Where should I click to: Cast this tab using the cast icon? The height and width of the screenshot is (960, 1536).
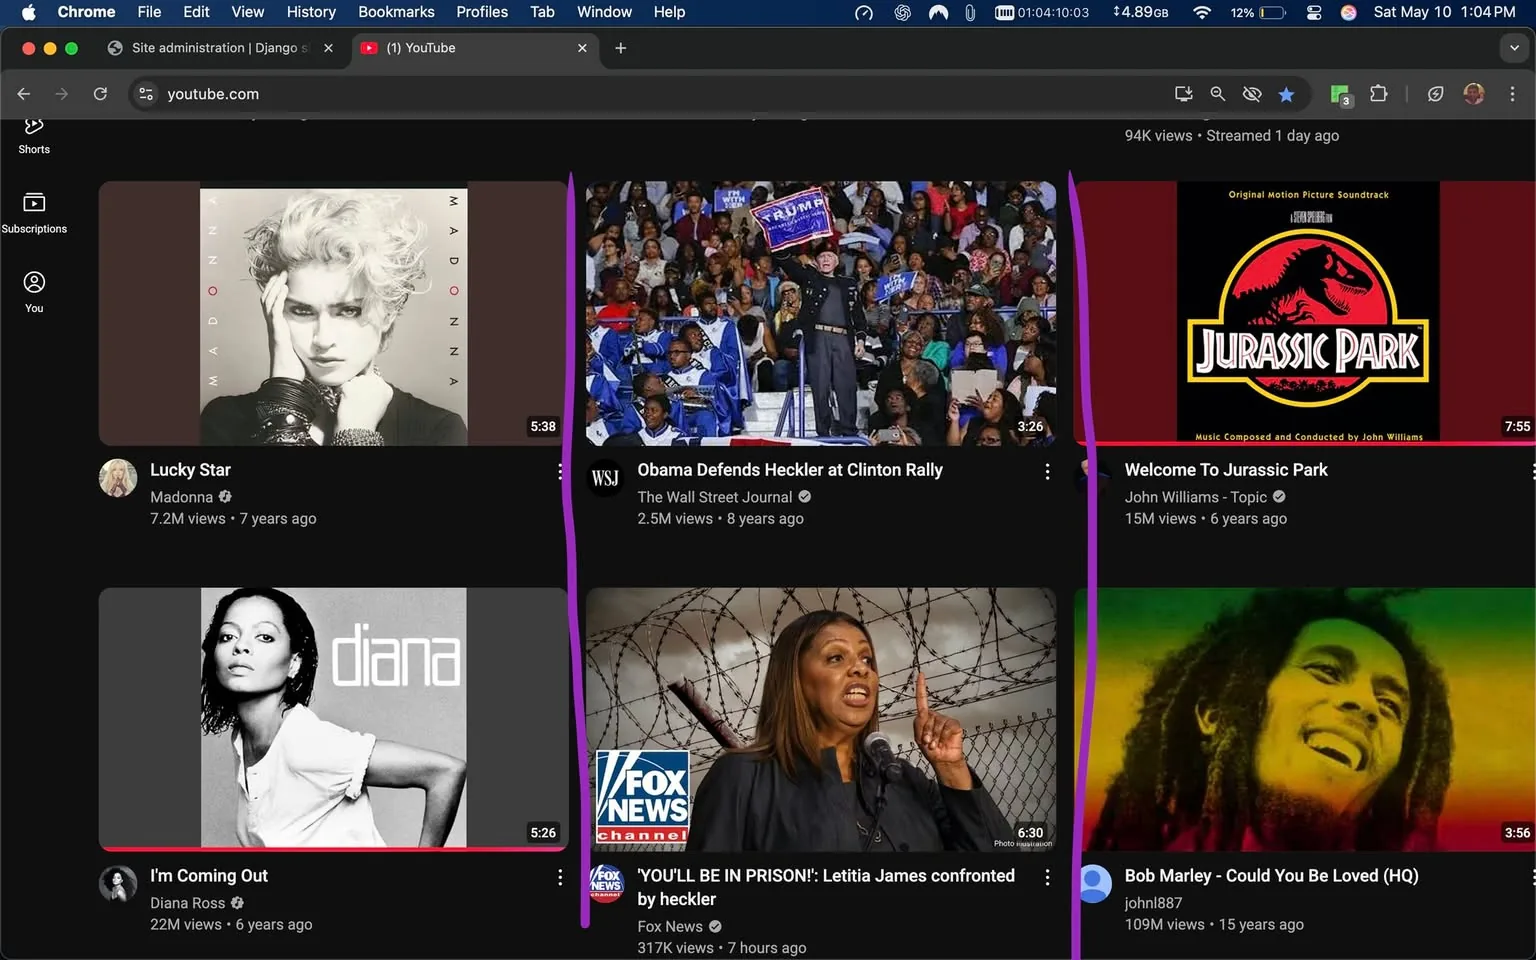click(x=1183, y=93)
